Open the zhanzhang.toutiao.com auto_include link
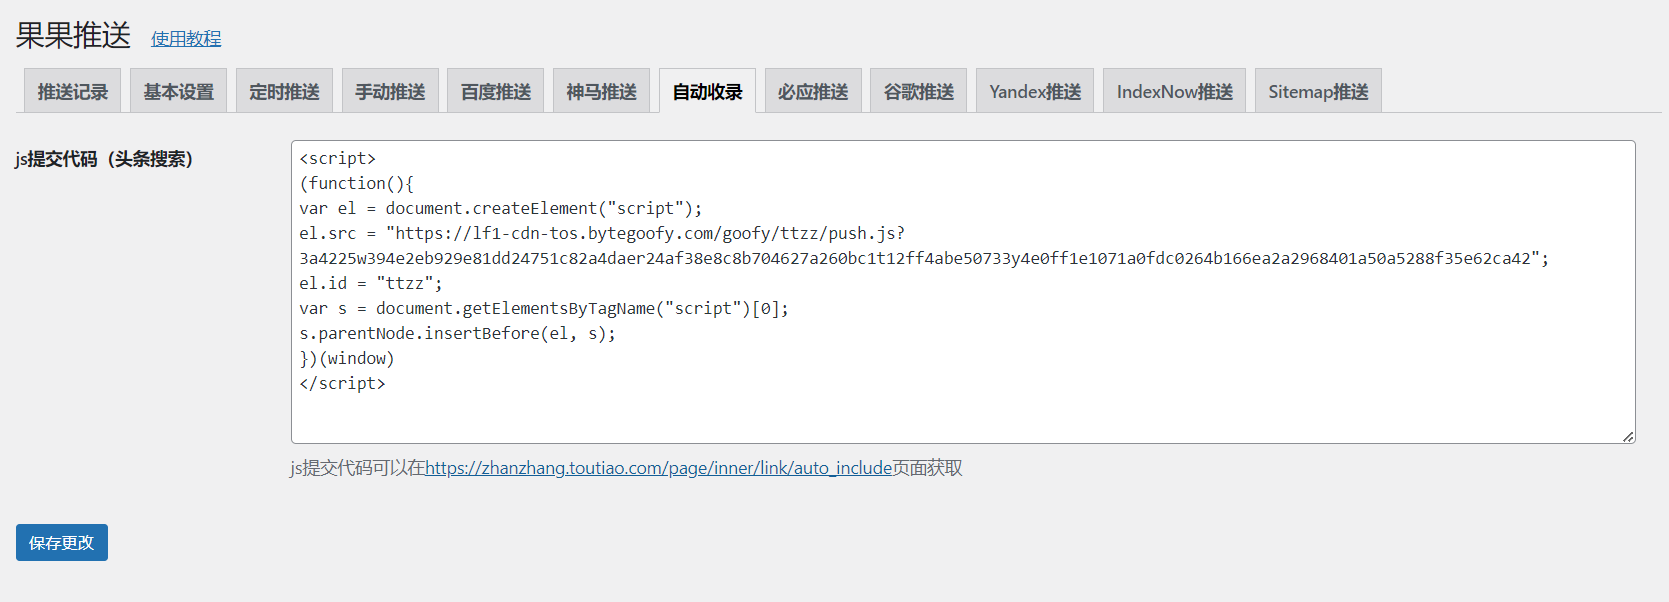This screenshot has height=602, width=1669. (658, 468)
